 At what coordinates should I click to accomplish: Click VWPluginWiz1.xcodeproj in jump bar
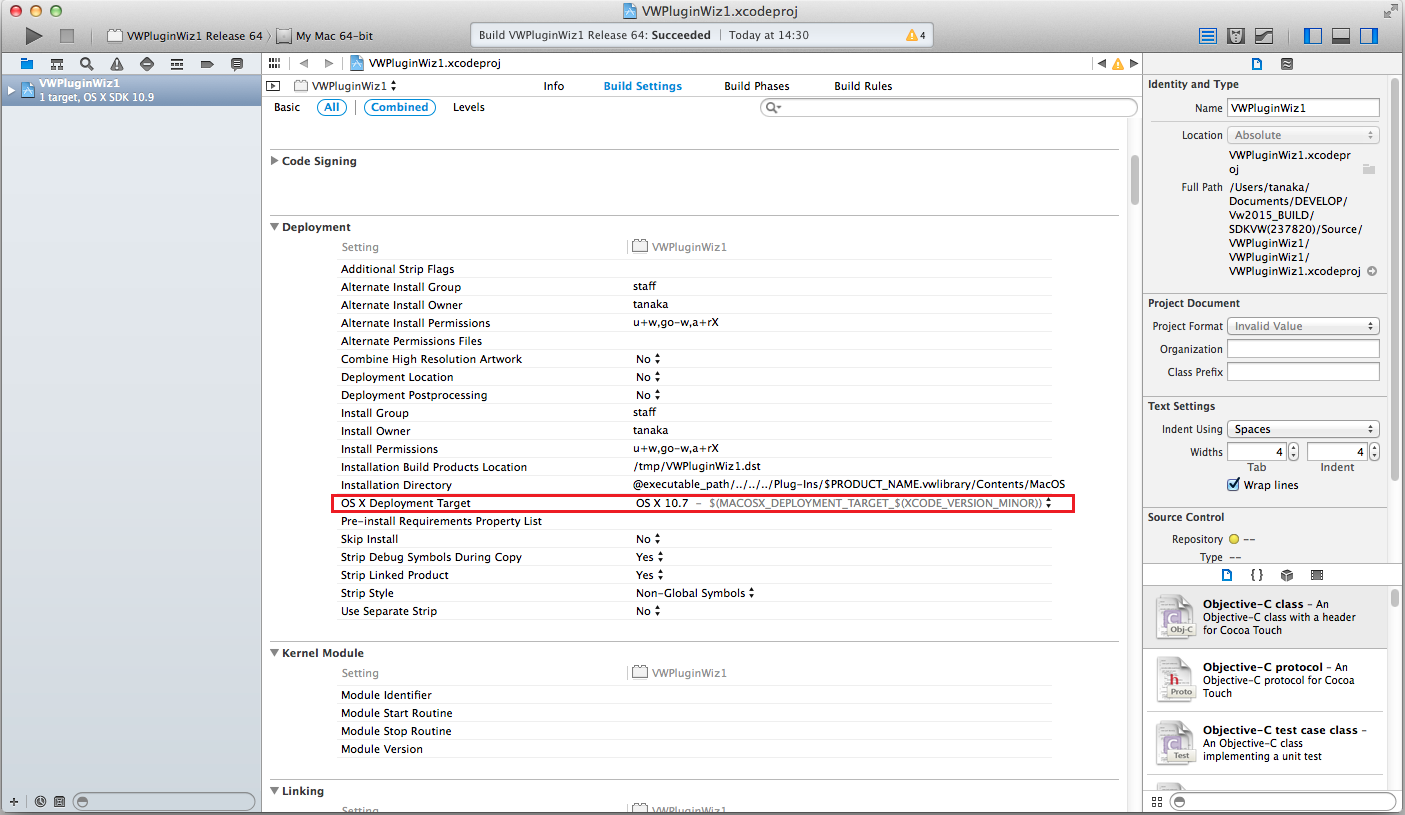(x=426, y=63)
